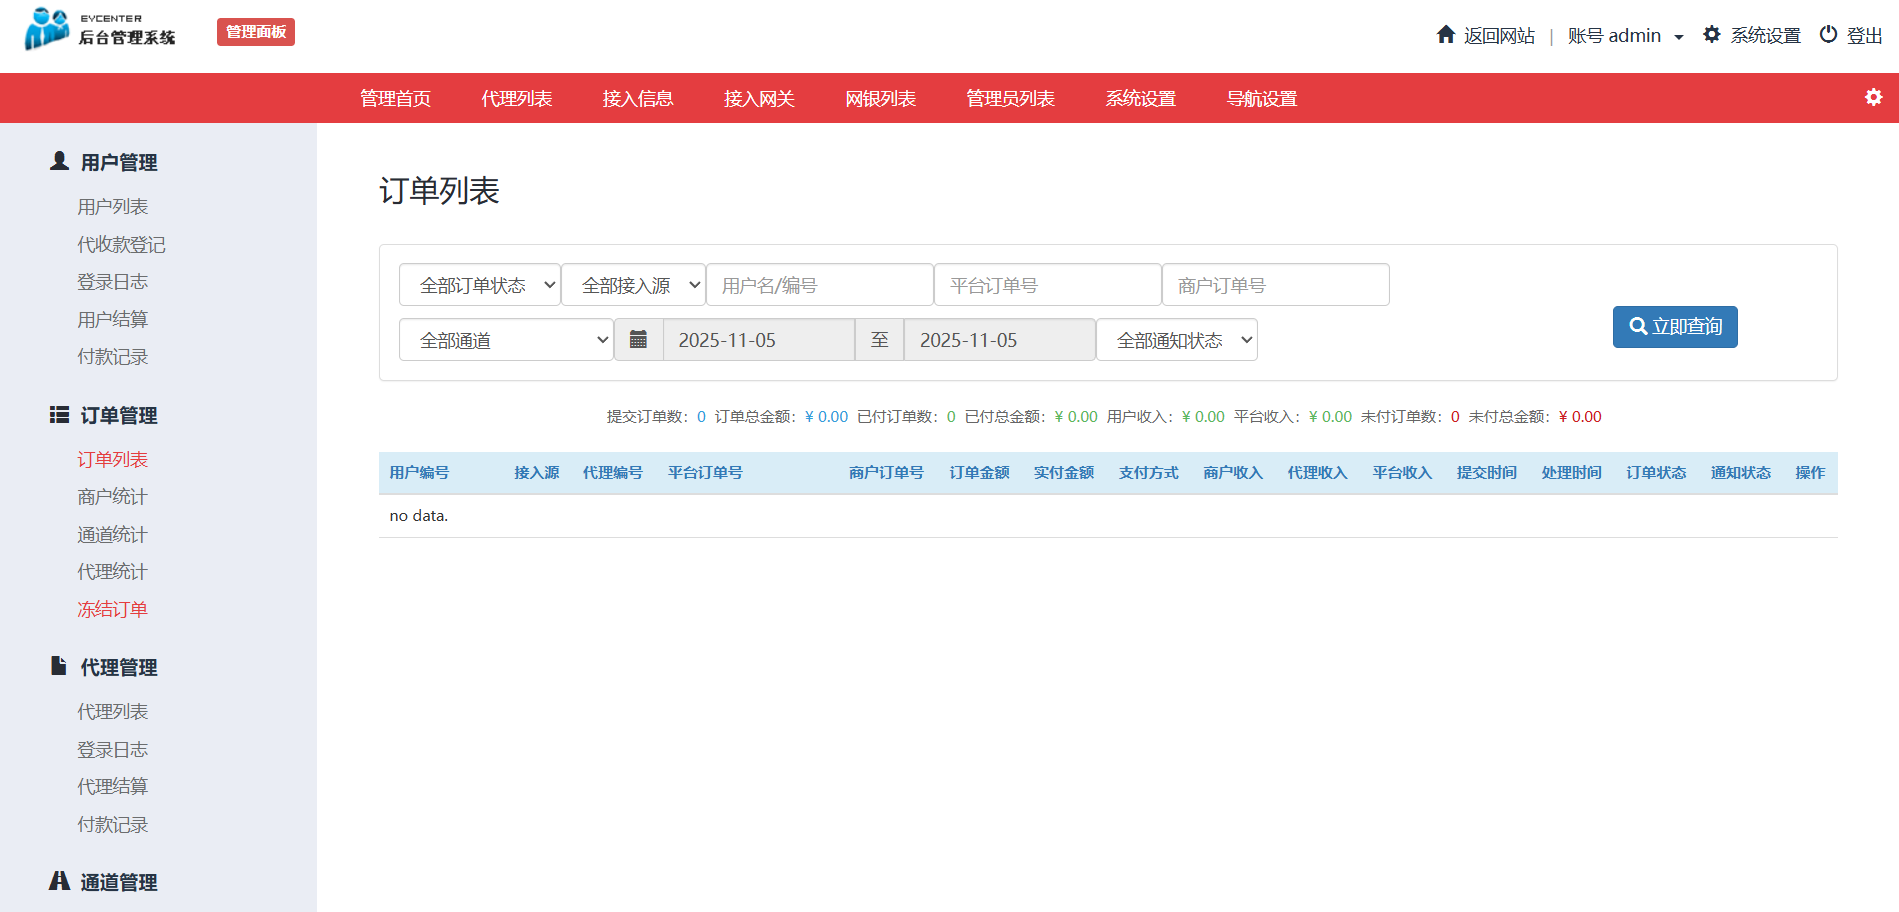This screenshot has height=912, width=1899.
Task: Click the power icon beside 登出
Action: (1828, 35)
